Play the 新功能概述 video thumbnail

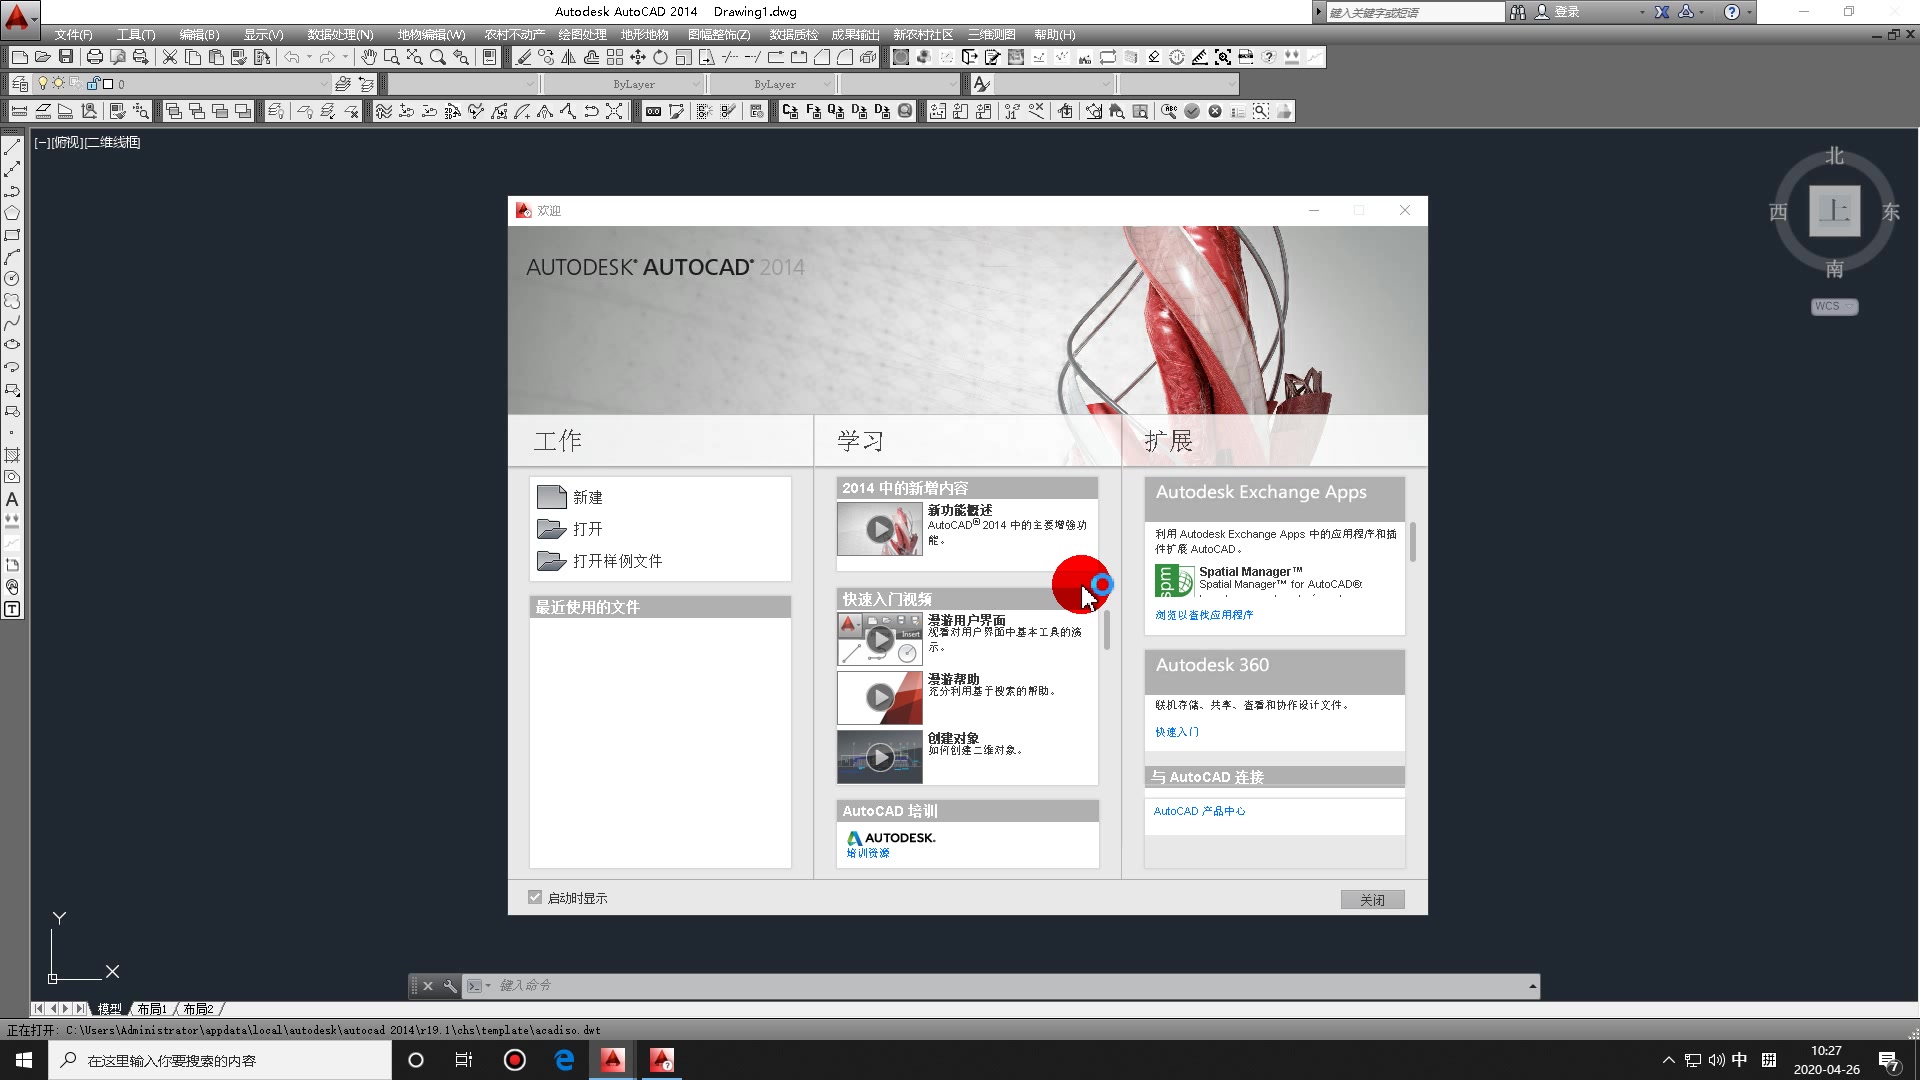tap(879, 528)
